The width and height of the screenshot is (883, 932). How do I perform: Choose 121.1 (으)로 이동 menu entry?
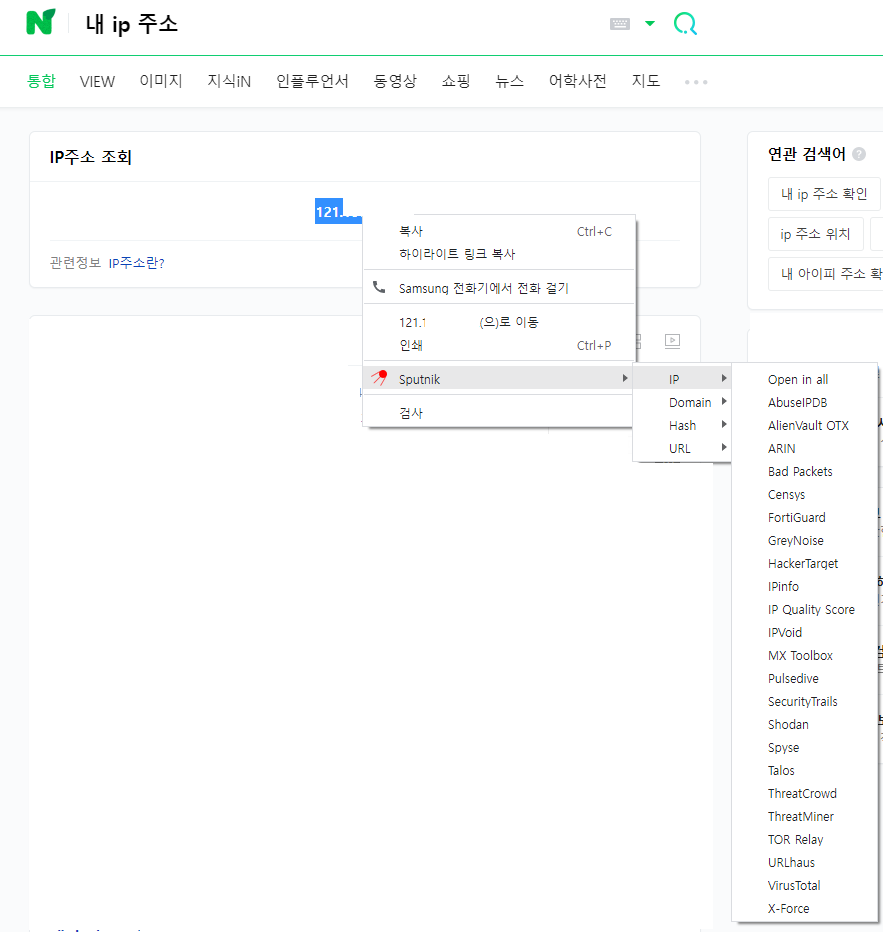(499, 322)
